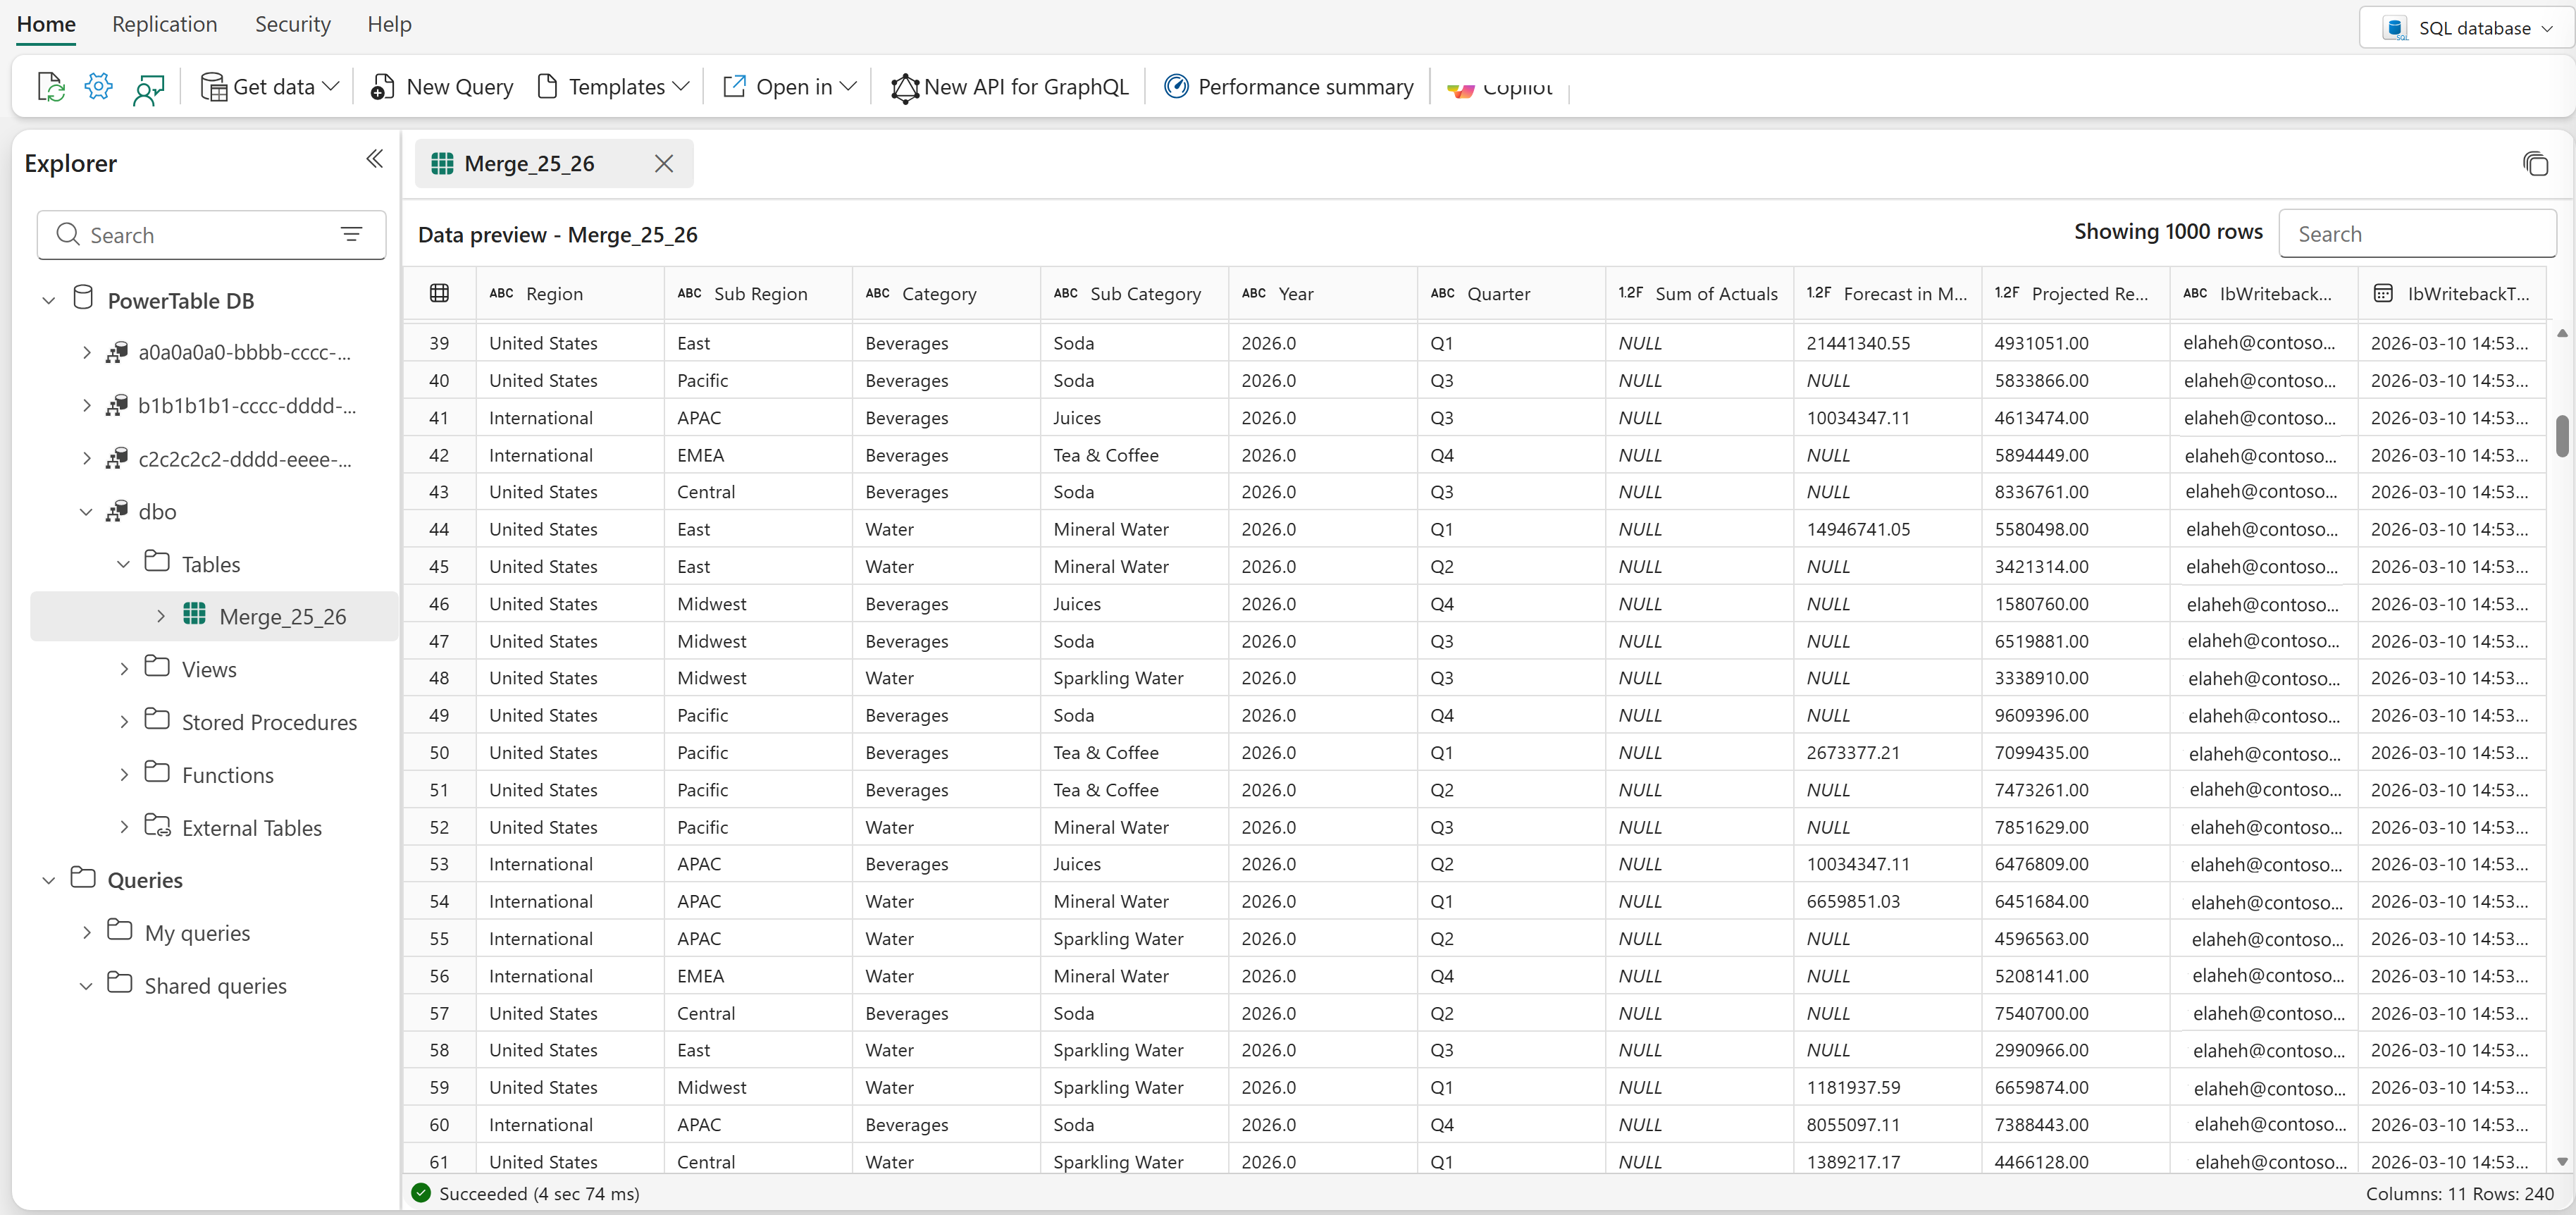The height and width of the screenshot is (1215, 2576).
Task: Click the table grid icon in header row
Action: point(439,293)
